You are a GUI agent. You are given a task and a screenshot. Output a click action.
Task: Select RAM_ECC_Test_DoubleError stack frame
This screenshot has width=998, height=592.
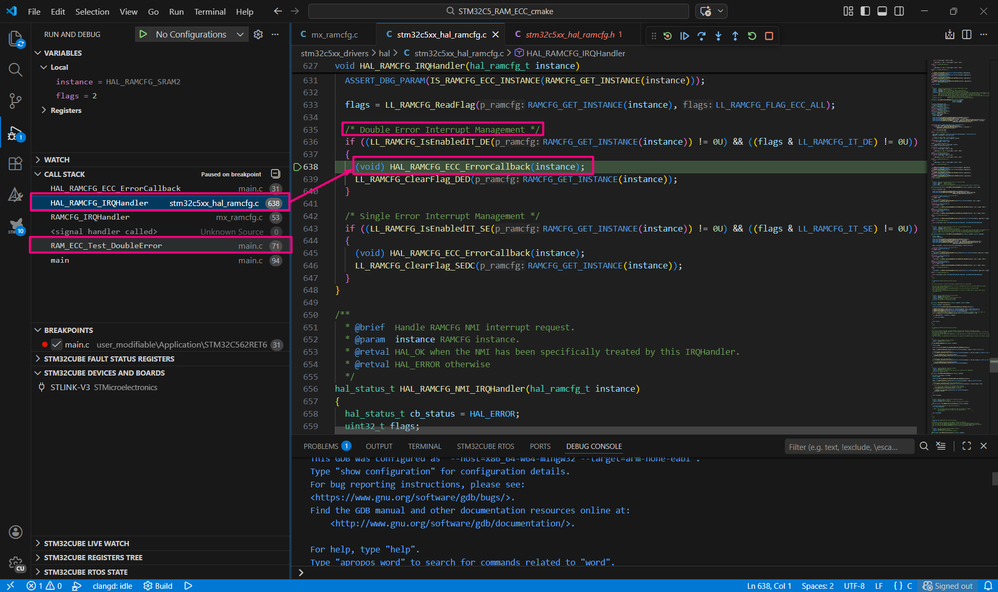click(x=161, y=246)
